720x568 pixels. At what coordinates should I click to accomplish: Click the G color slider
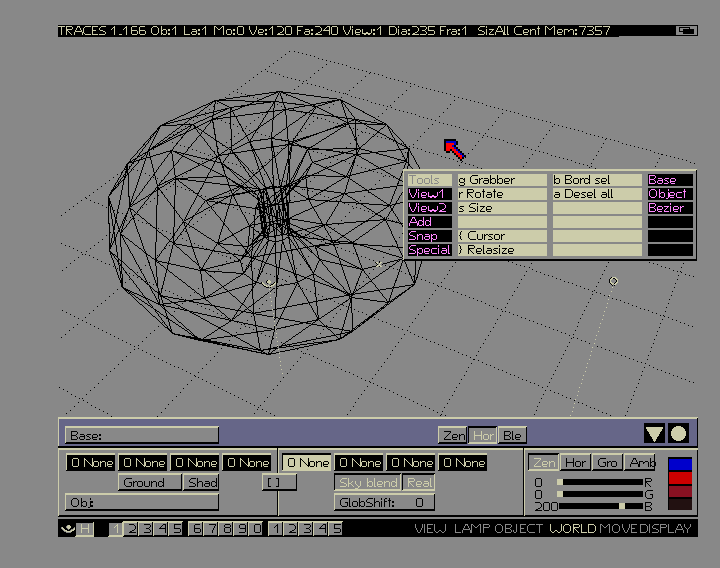[x=600, y=494]
